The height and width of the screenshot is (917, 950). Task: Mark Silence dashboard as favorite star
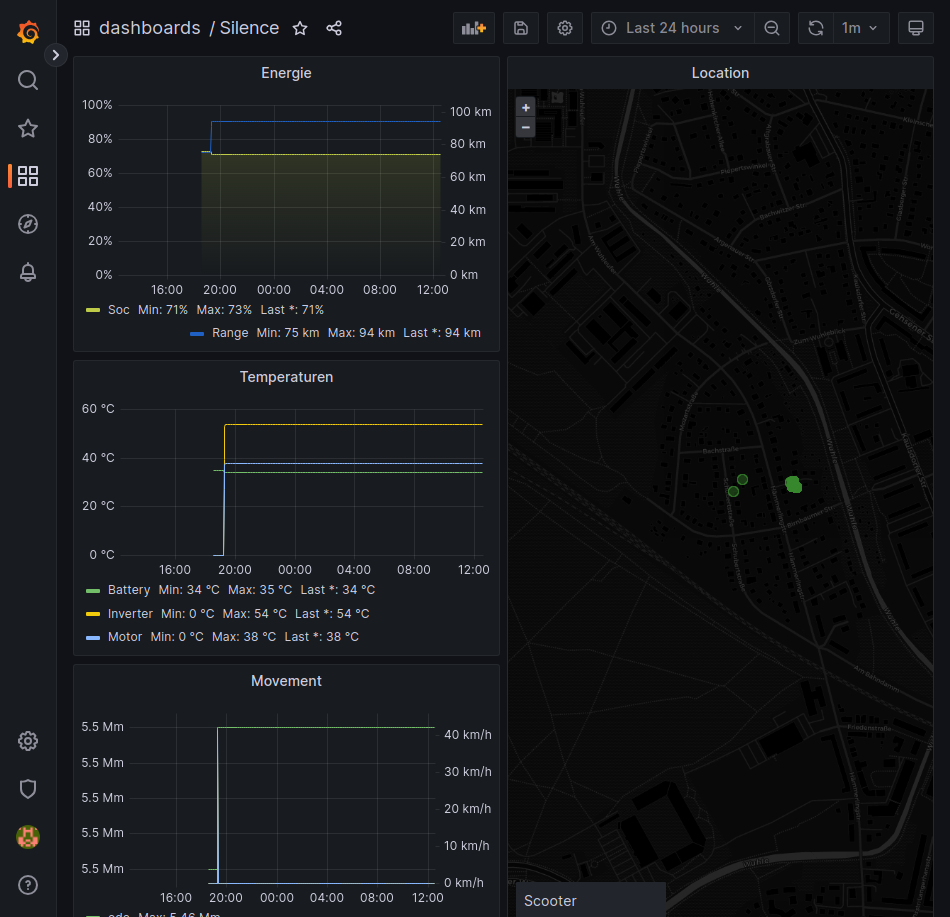pyautogui.click(x=300, y=28)
